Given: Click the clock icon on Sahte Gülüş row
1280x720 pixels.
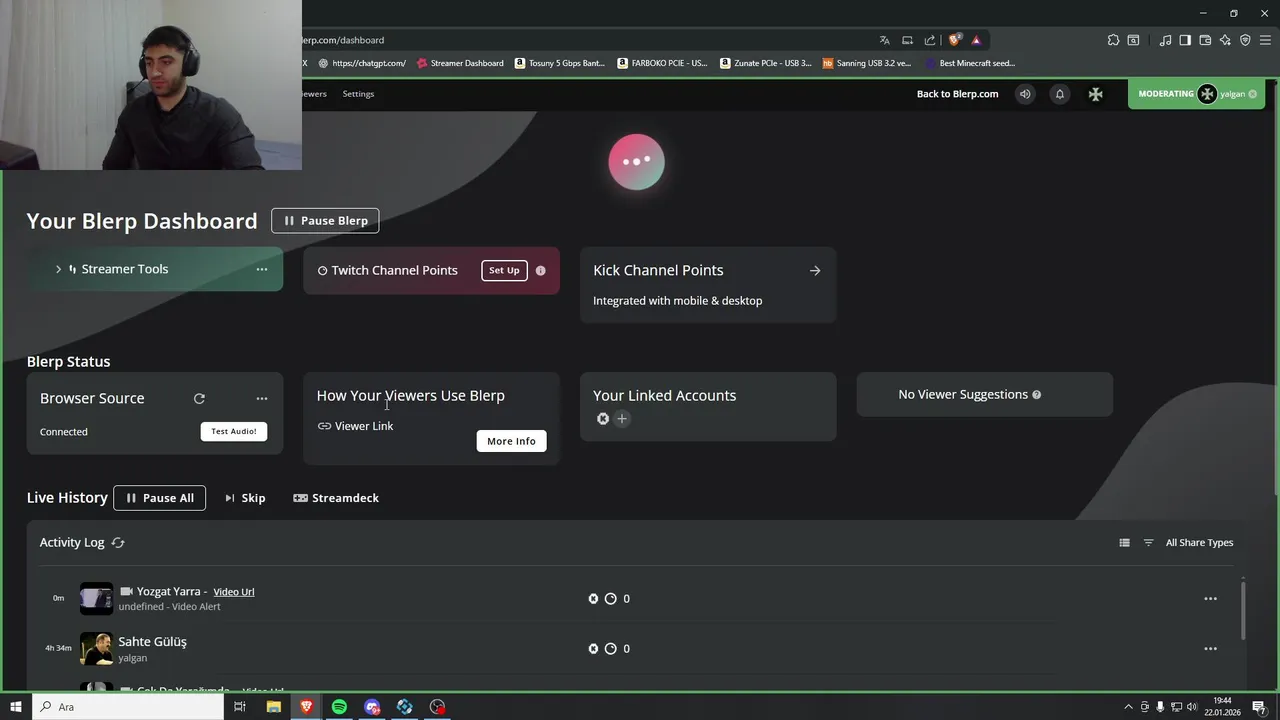Looking at the screenshot, I should tap(611, 649).
